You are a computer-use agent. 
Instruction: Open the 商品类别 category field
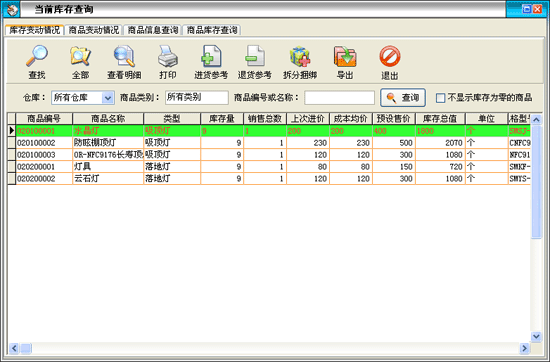[x=196, y=98]
